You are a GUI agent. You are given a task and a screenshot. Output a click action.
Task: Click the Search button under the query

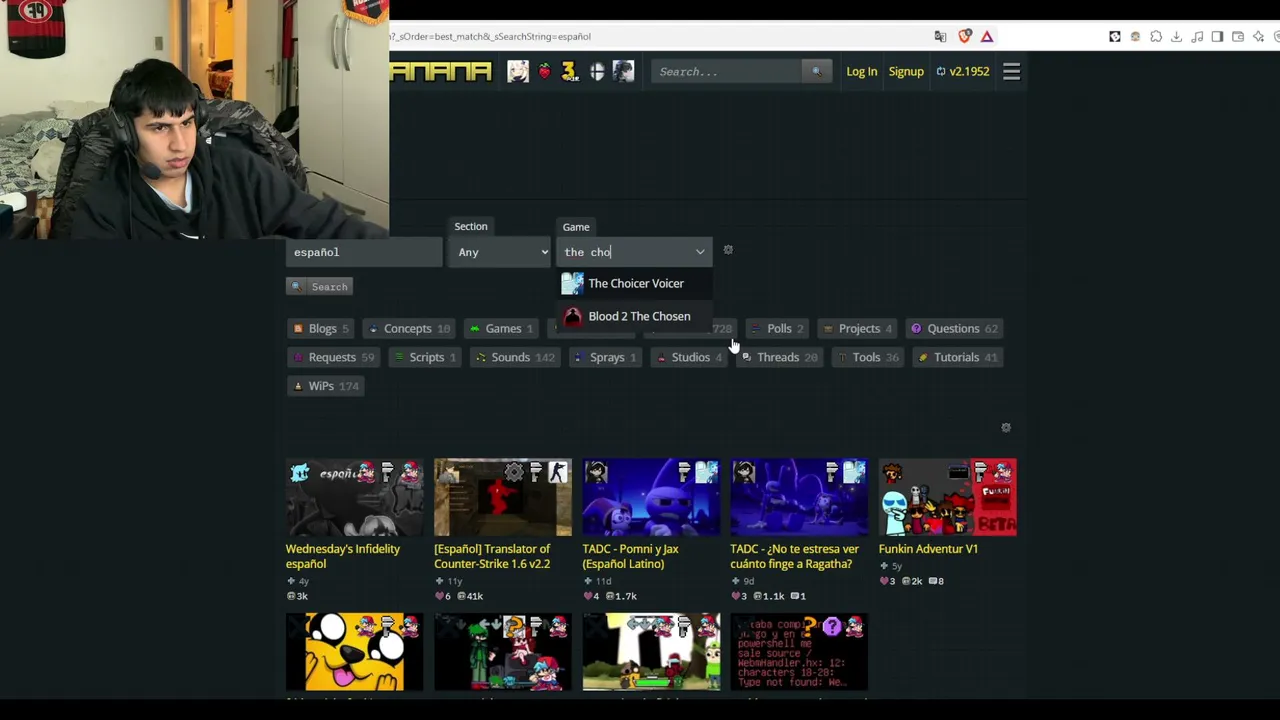pyautogui.click(x=319, y=287)
